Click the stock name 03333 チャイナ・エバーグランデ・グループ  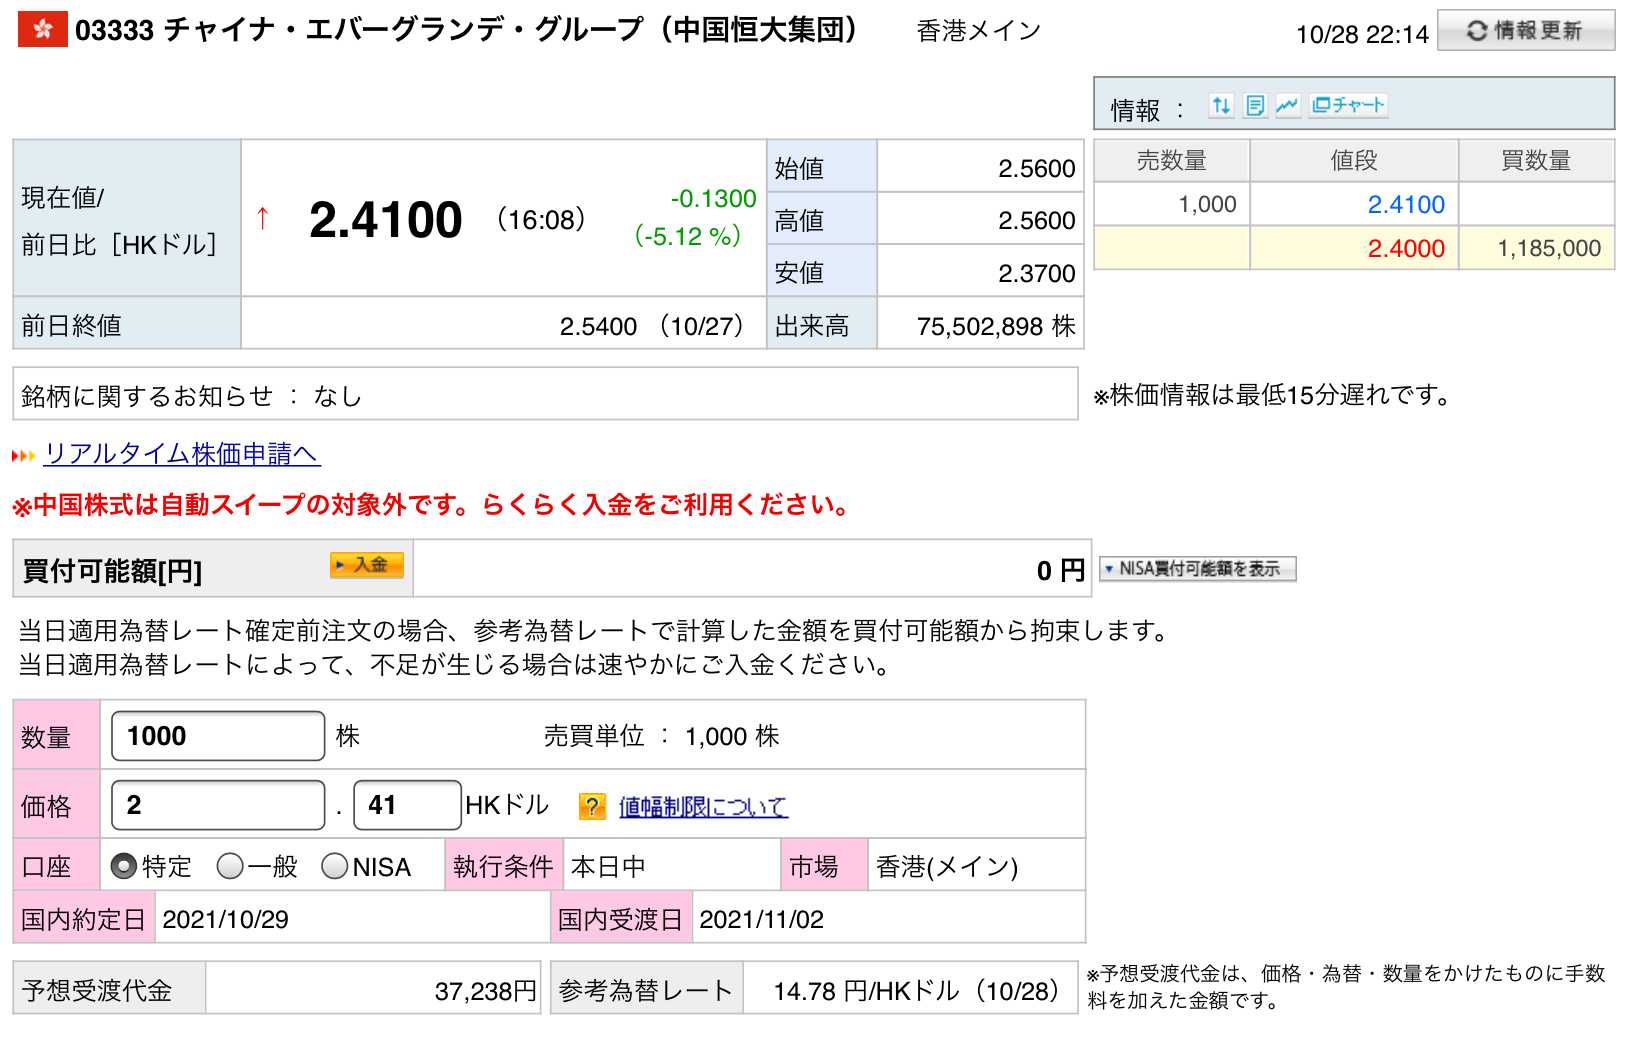point(468,30)
